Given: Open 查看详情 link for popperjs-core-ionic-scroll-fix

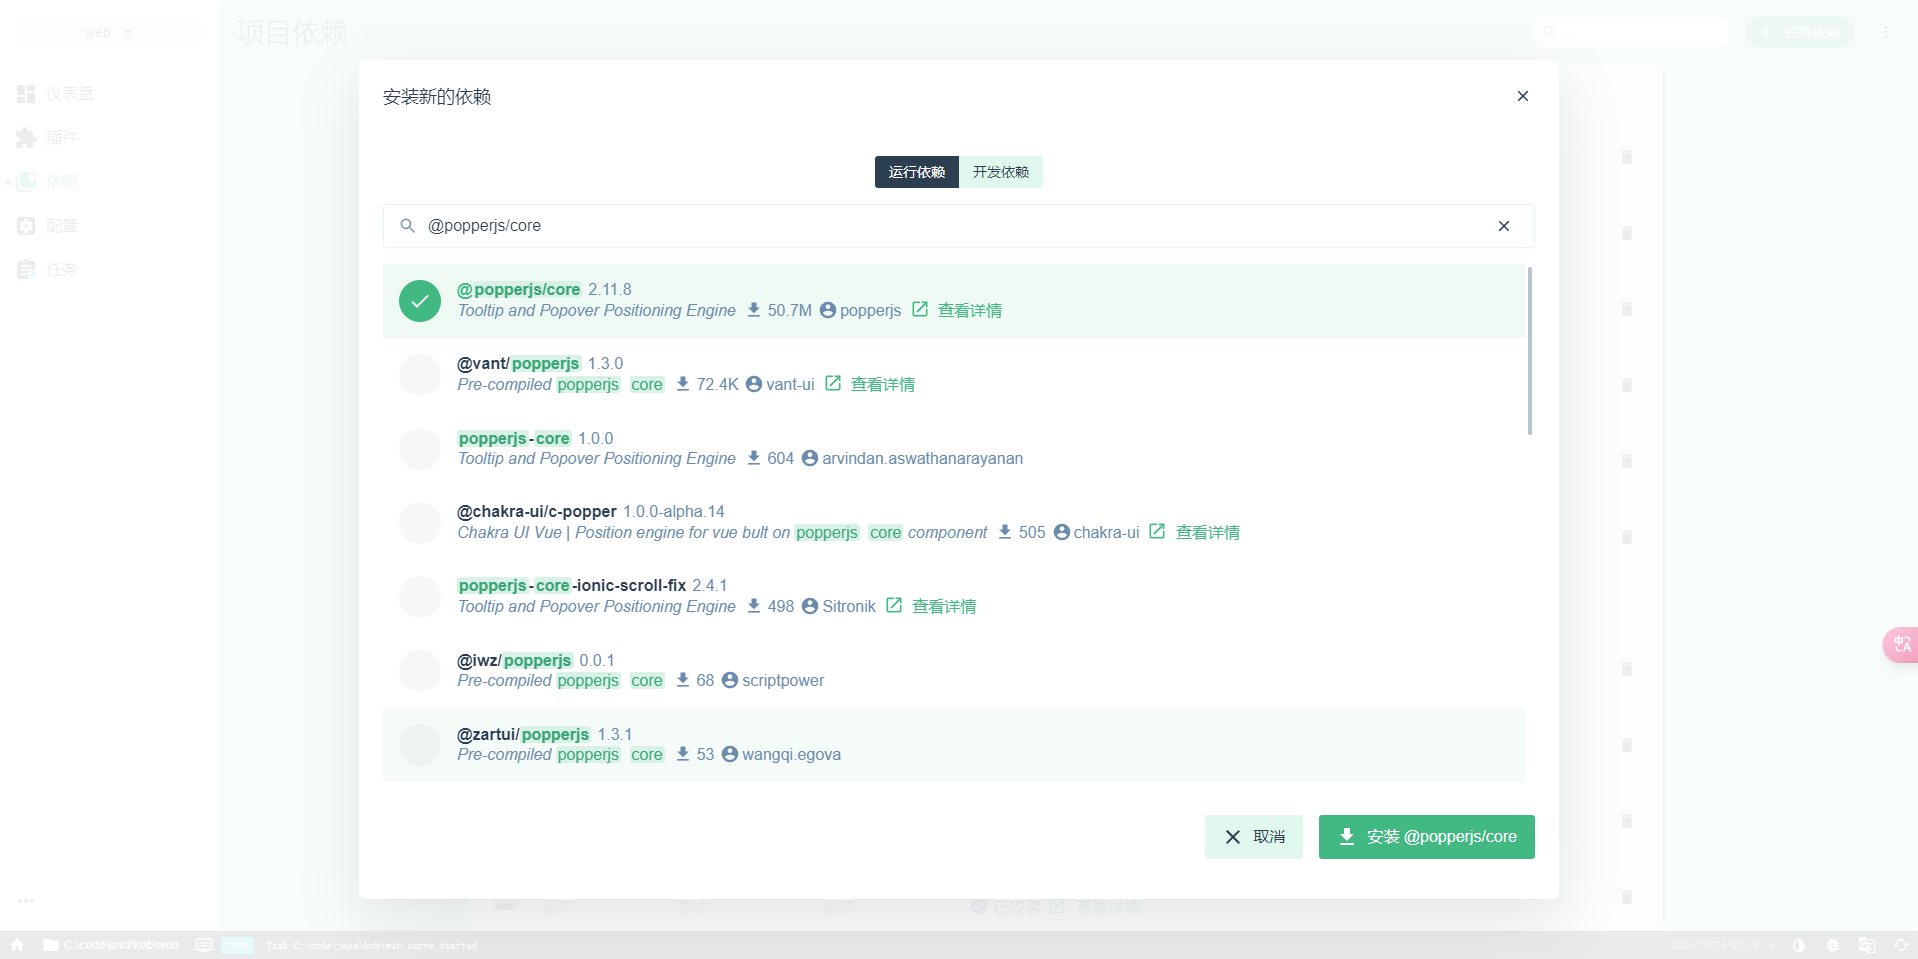Looking at the screenshot, I should click(x=944, y=607).
